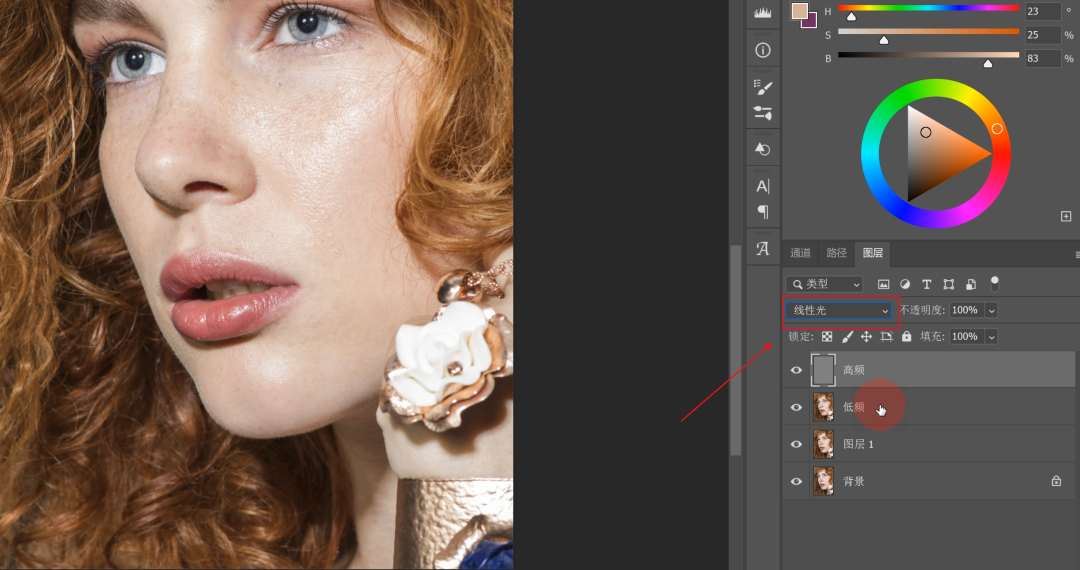Open the 不透明度 opacity slider dropdown arrow
Viewport: 1080px width, 570px height.
[992, 310]
